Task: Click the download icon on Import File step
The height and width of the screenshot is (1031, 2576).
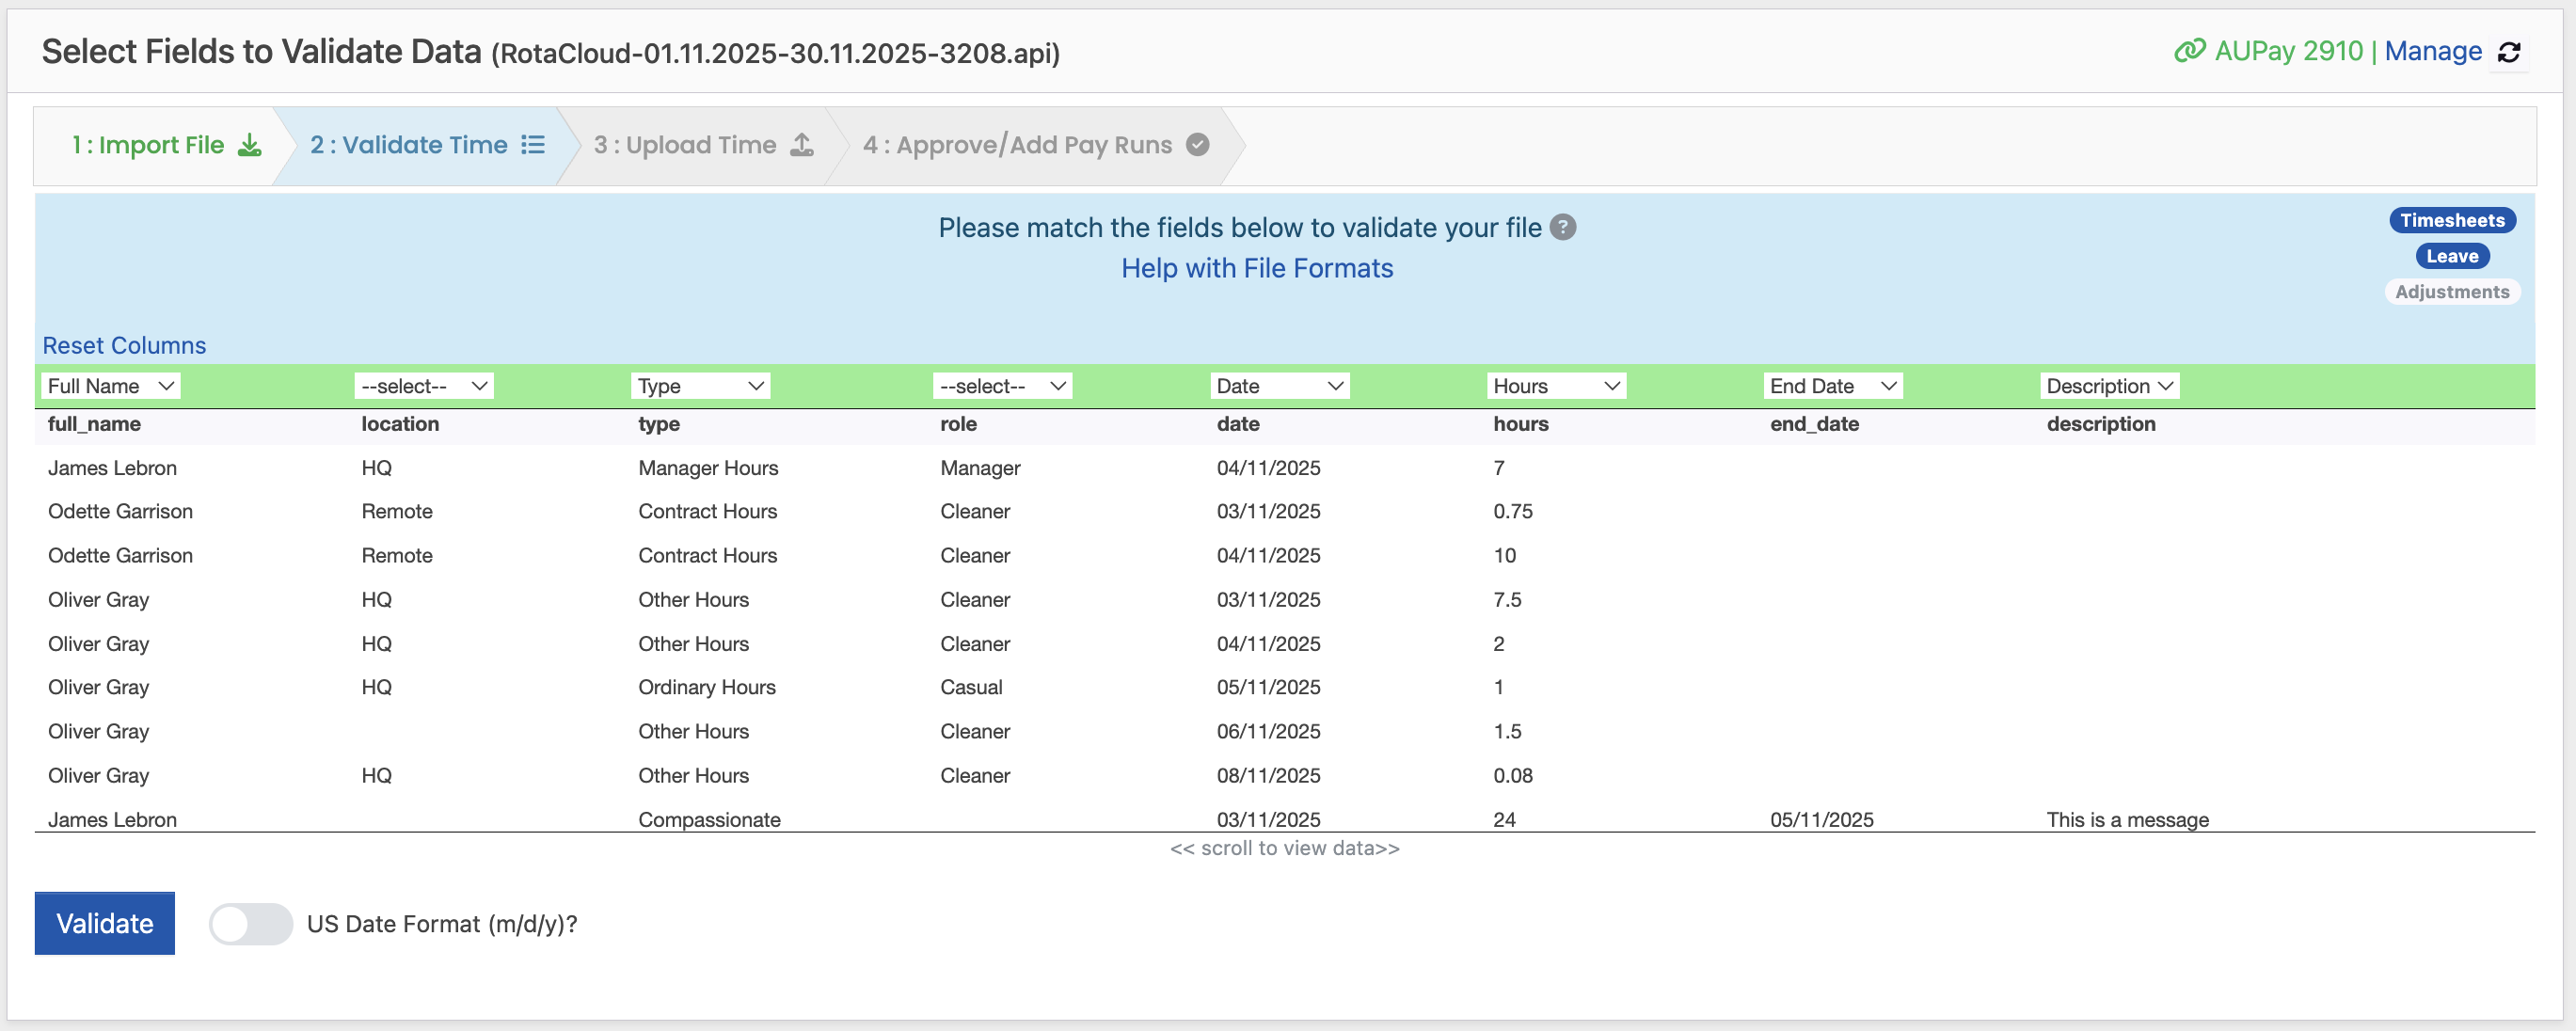Action: pos(248,144)
